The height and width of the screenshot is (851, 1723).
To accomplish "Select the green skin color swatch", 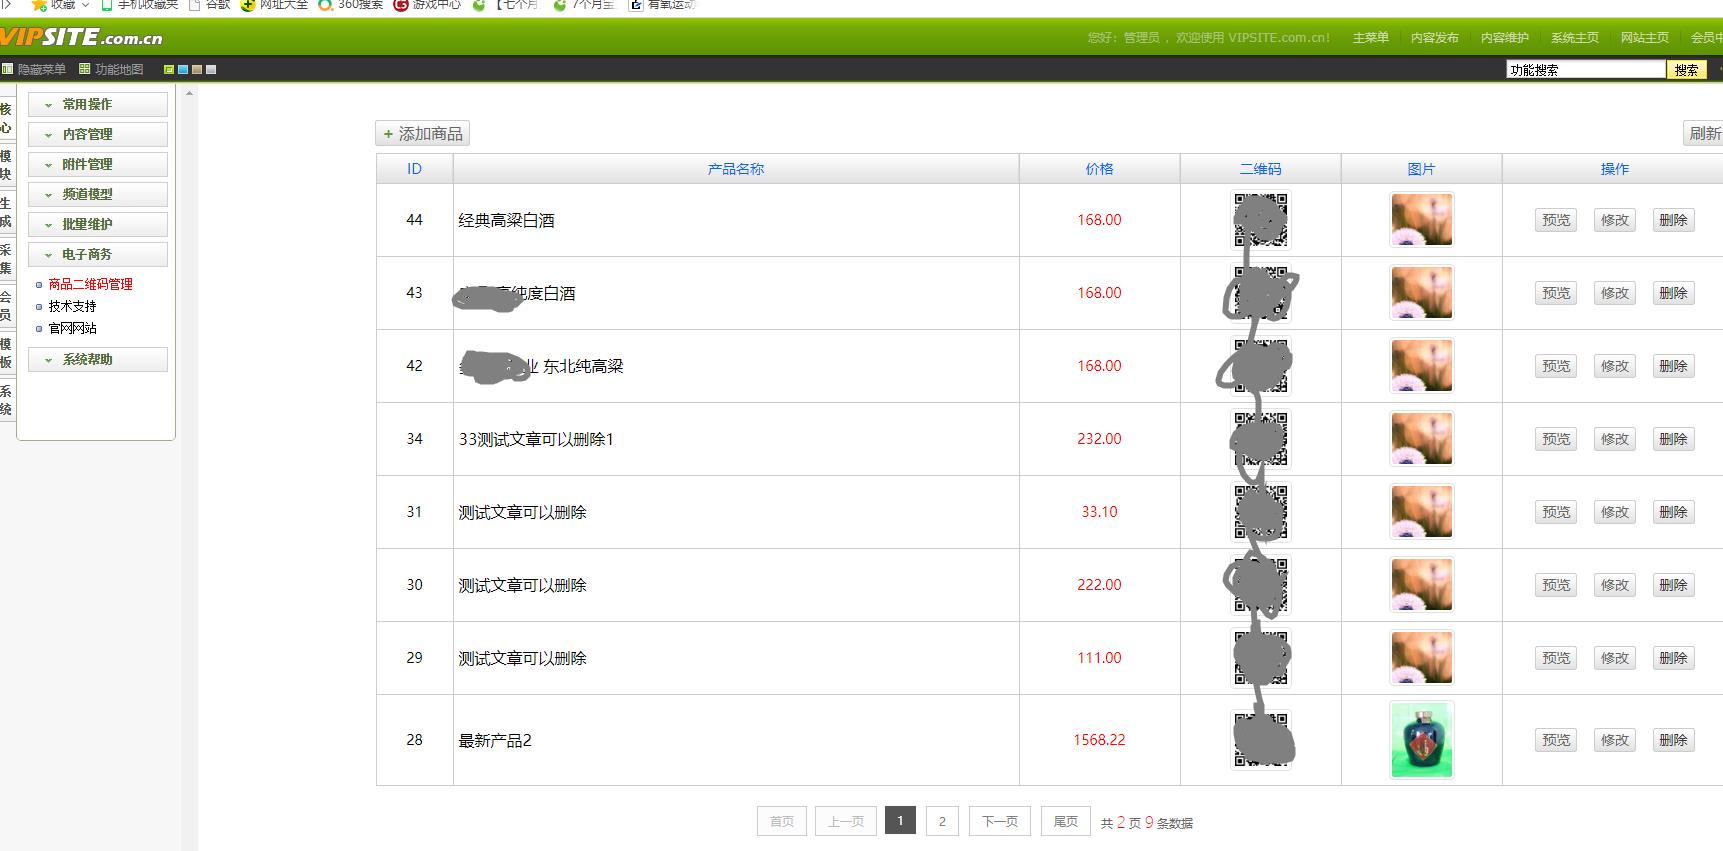I will (169, 69).
